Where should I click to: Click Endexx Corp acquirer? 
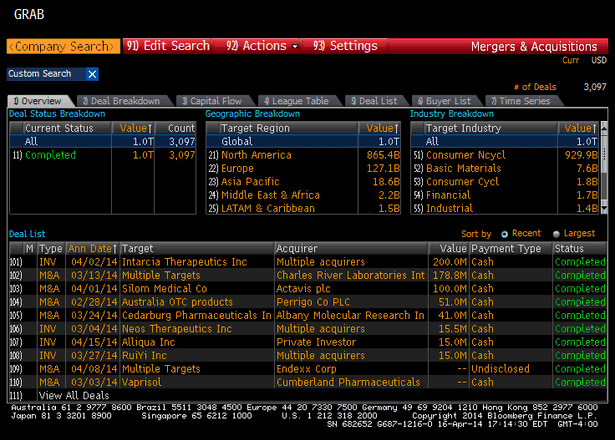pyautogui.click(x=306, y=369)
